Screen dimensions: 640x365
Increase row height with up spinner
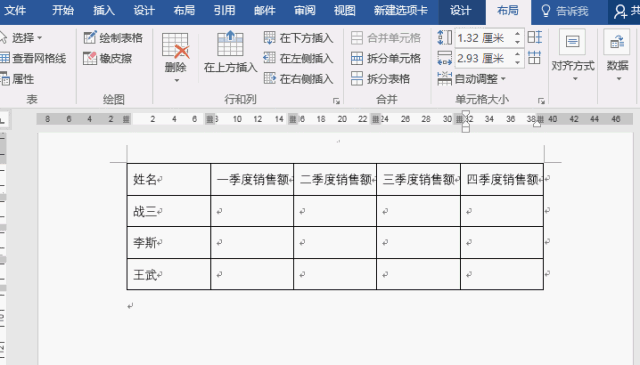[518, 34]
